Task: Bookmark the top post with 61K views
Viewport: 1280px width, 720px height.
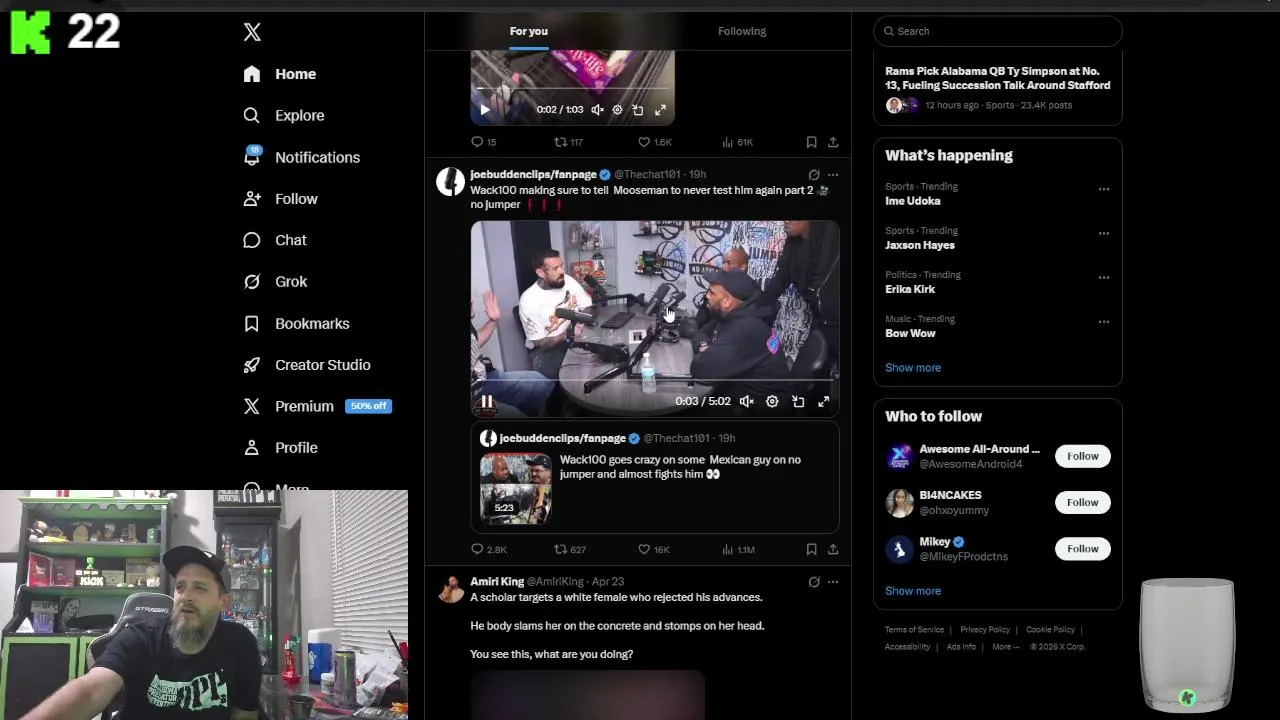Action: point(811,142)
